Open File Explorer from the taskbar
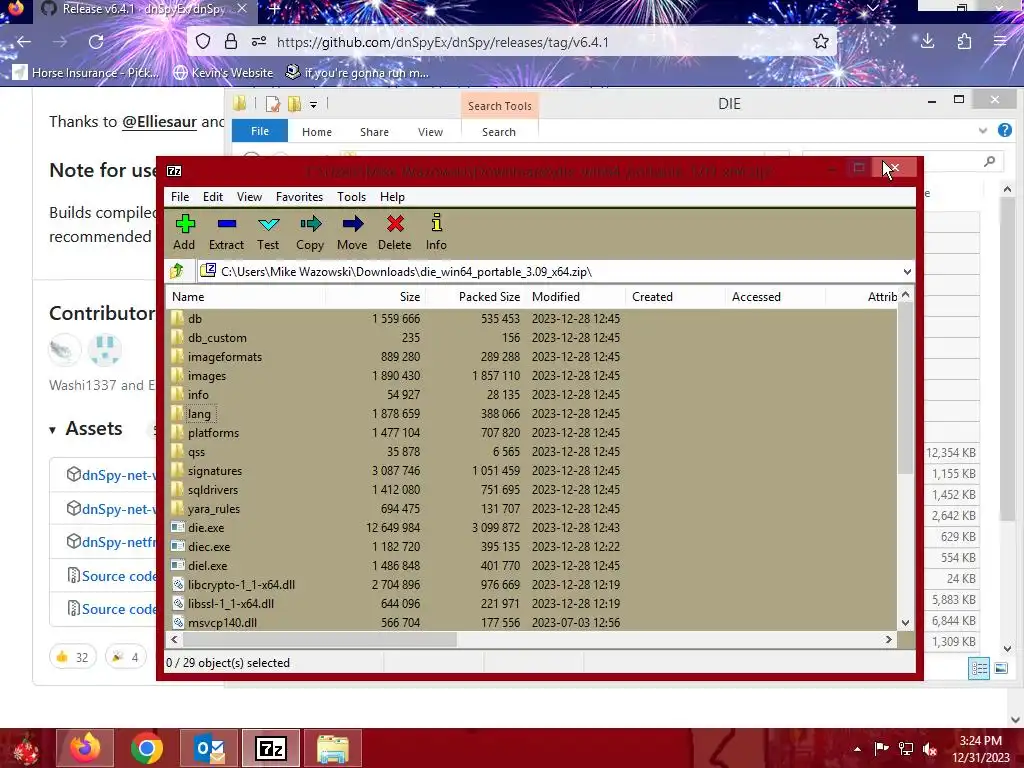Image resolution: width=1024 pixels, height=768 pixels. [x=332, y=748]
